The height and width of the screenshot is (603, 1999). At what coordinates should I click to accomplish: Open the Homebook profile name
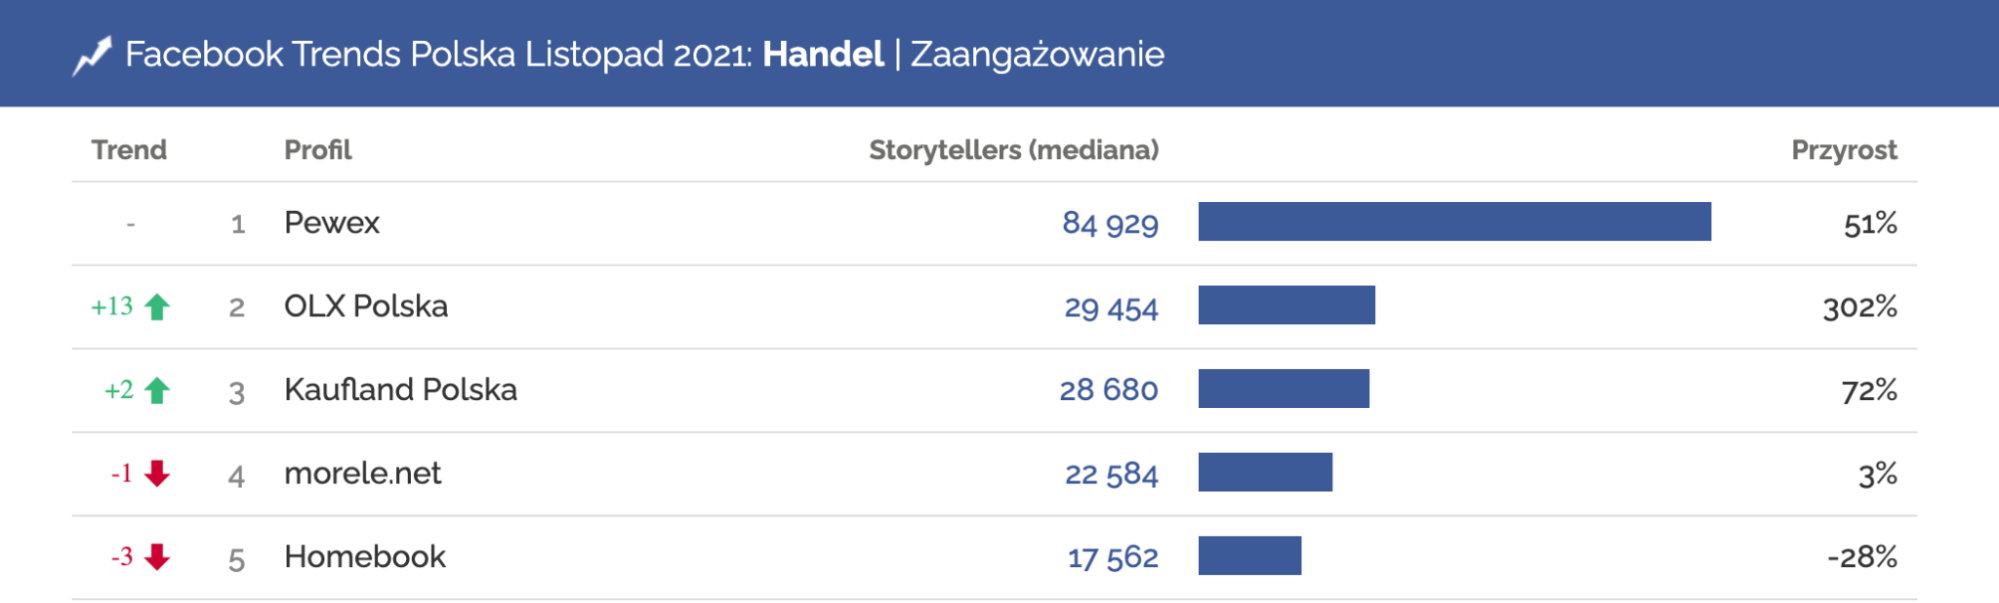pos(365,556)
